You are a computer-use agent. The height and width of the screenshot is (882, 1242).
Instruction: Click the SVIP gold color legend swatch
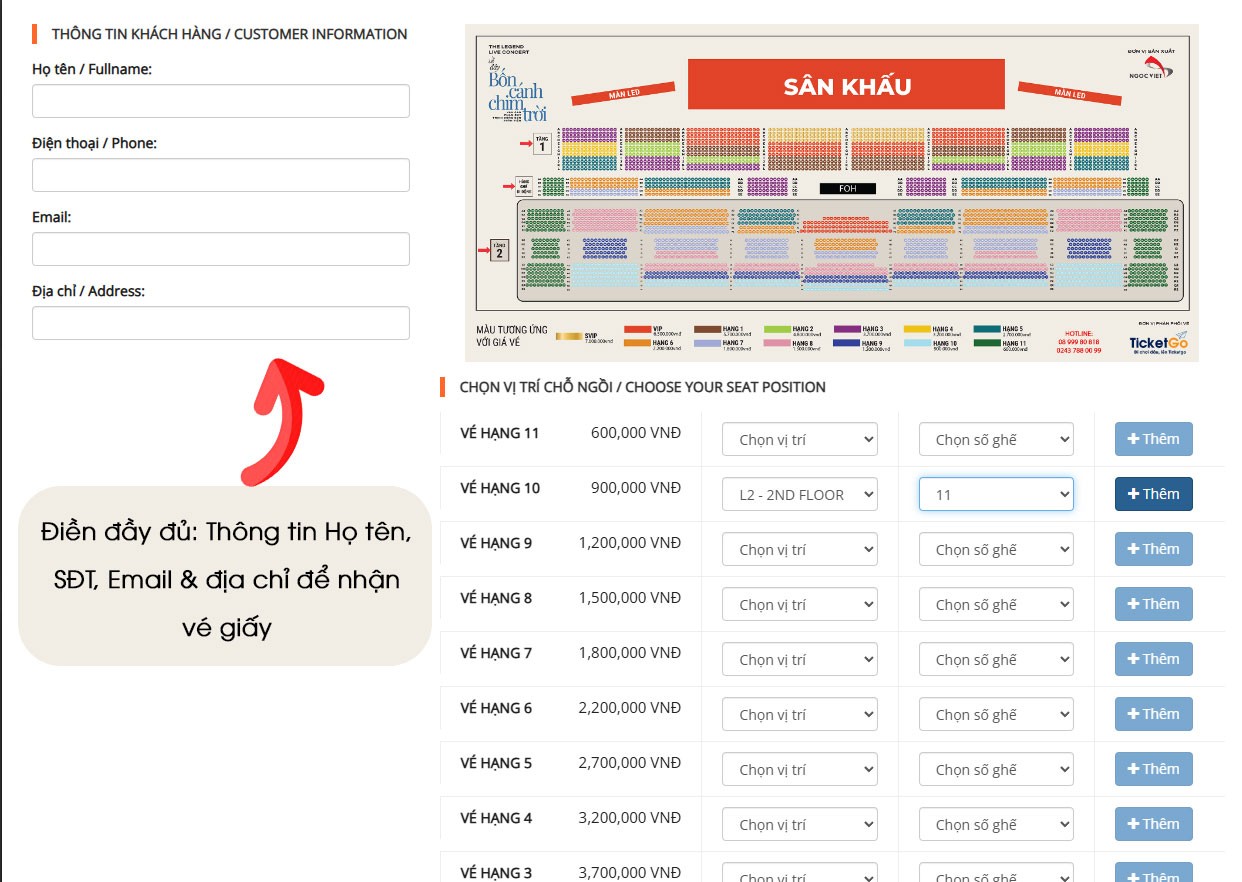point(570,337)
